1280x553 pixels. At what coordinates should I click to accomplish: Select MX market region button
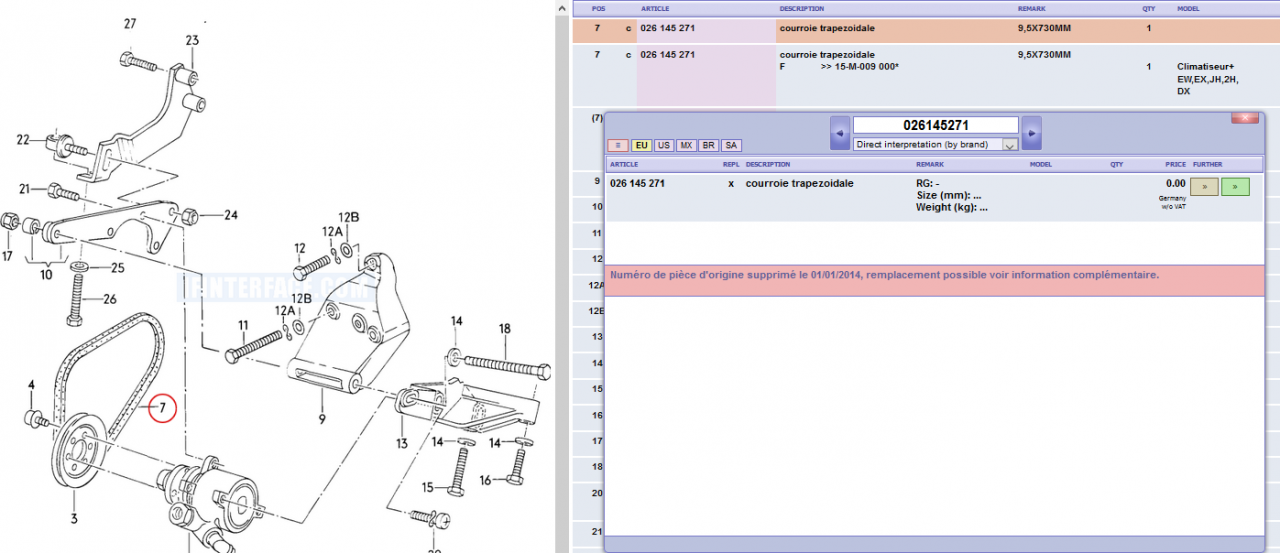tap(686, 146)
